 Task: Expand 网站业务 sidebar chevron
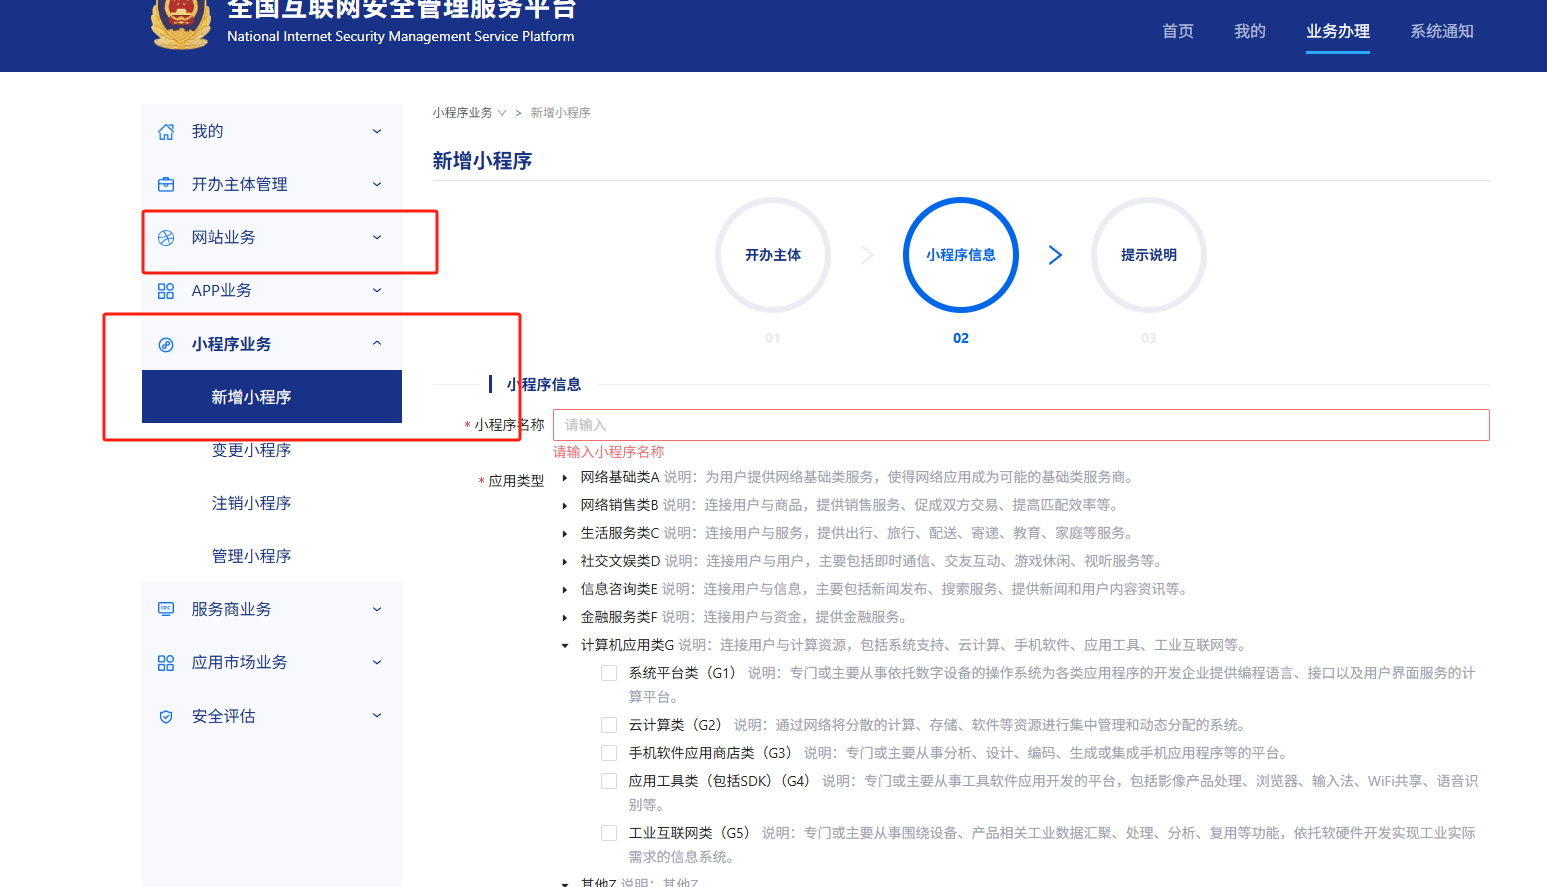[x=377, y=238]
